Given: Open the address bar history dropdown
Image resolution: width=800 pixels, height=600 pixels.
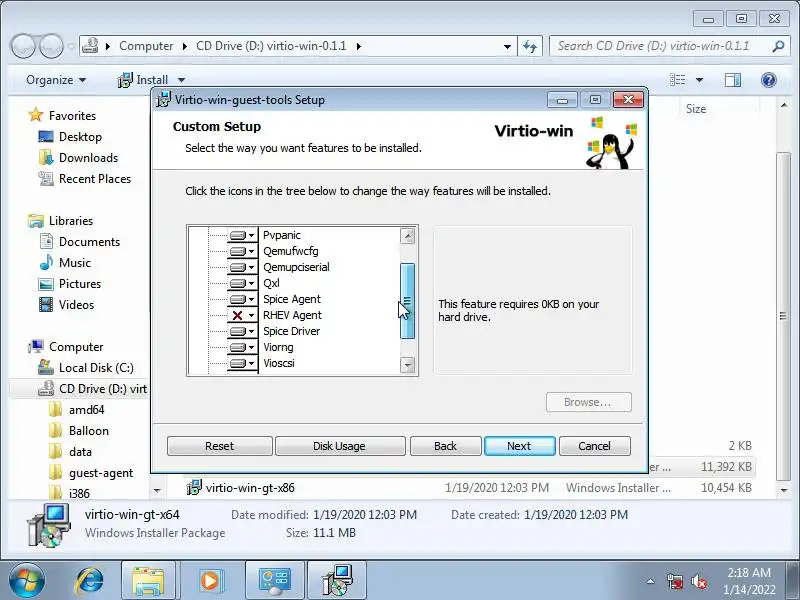Looking at the screenshot, I should (507, 46).
